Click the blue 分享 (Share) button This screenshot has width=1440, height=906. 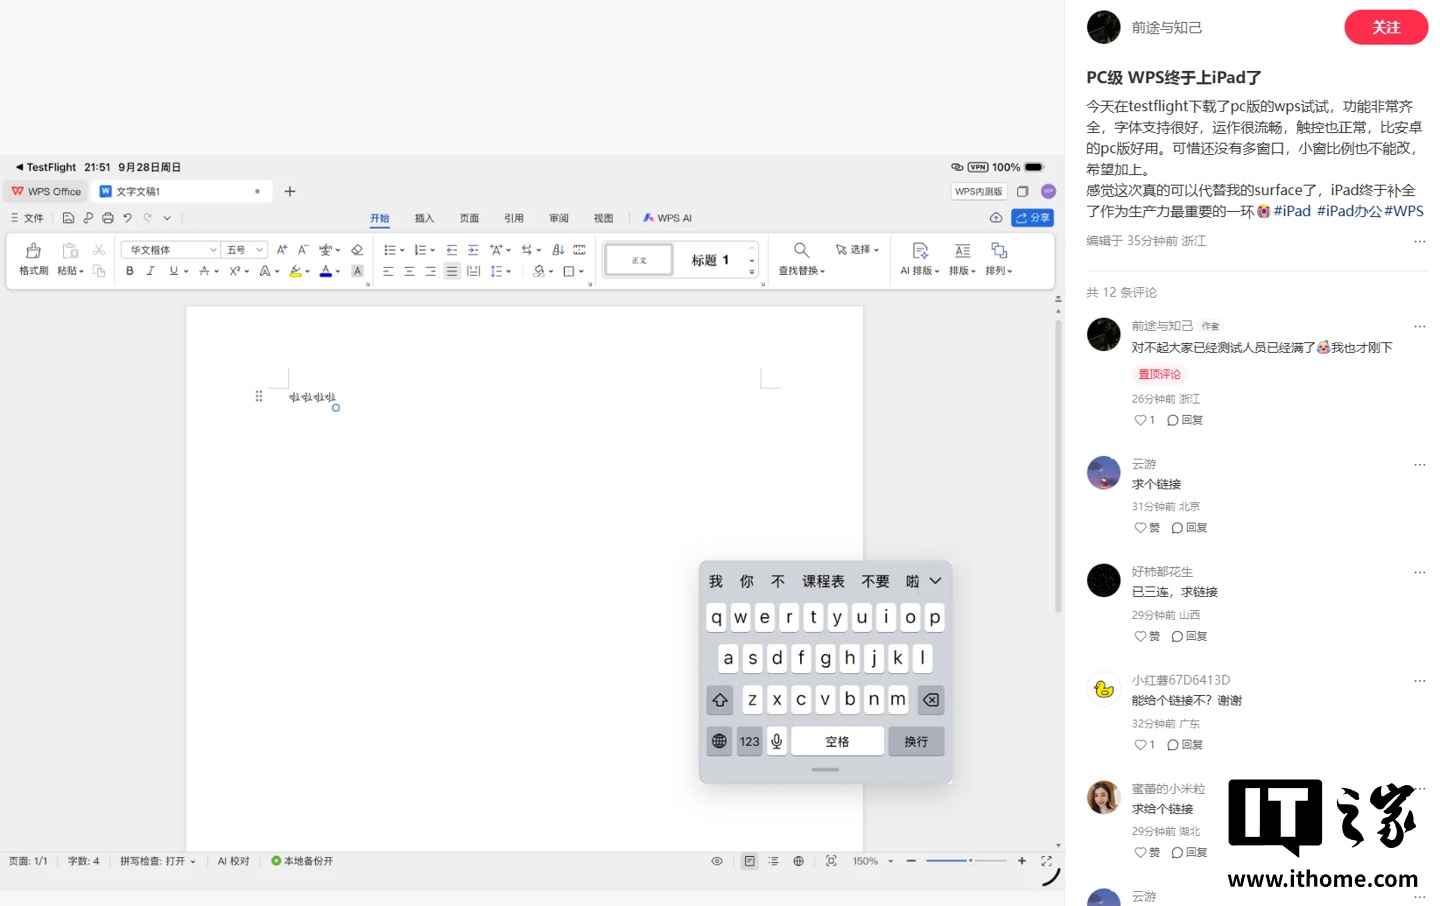click(1033, 218)
